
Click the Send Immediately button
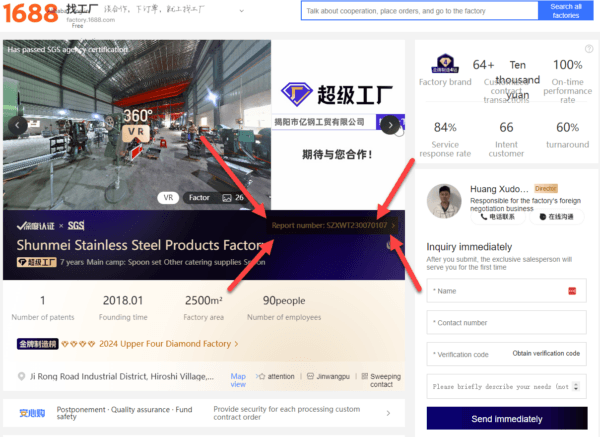click(507, 419)
